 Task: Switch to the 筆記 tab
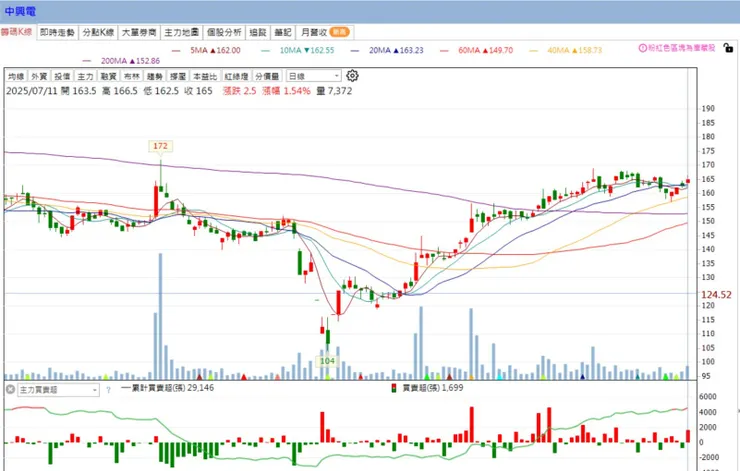pos(283,32)
